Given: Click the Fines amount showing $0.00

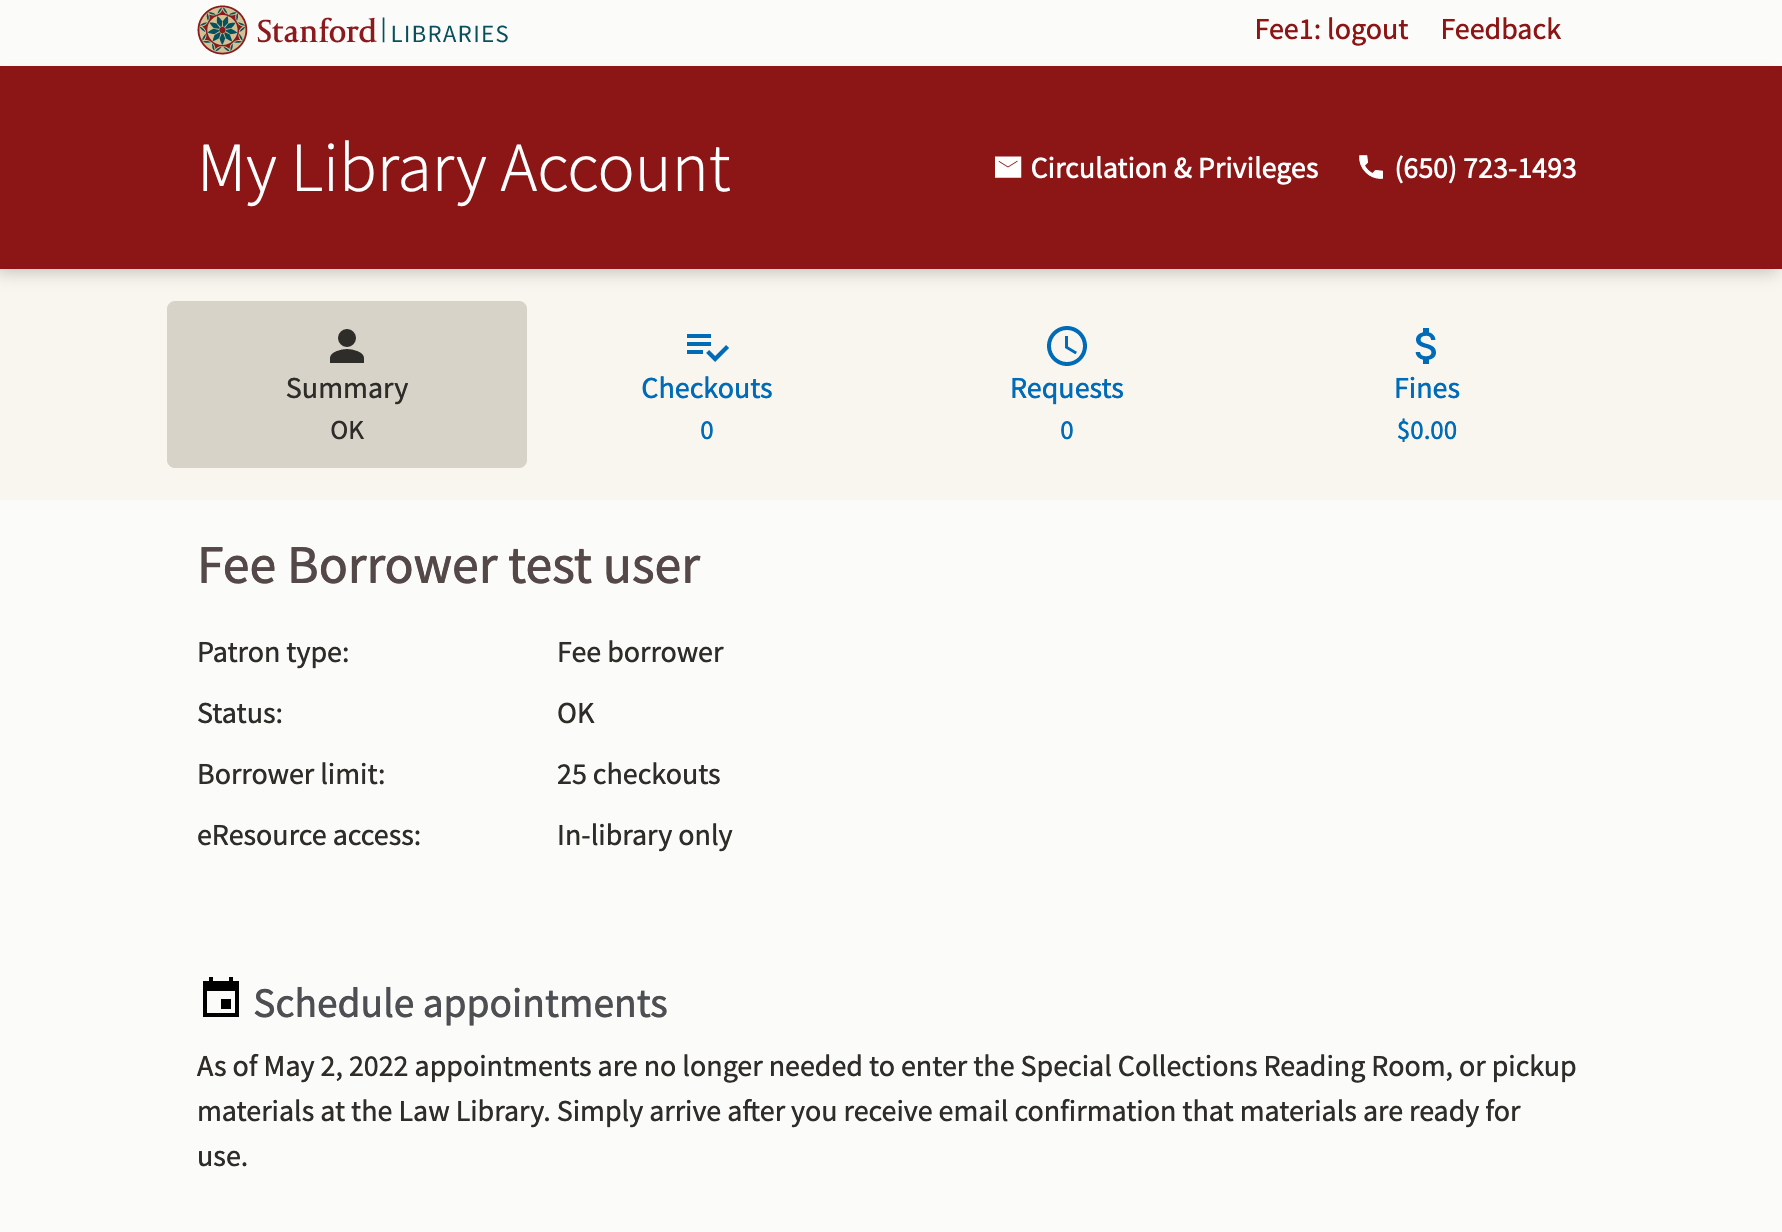Looking at the screenshot, I should pos(1426,430).
